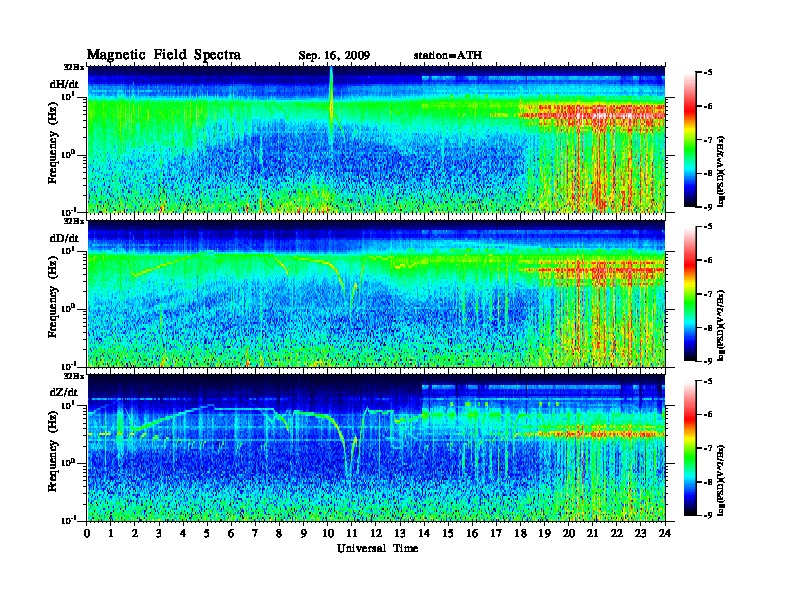Click the -8 tick on dD/dt color scale
Screen dimensions: 792x612
point(708,327)
